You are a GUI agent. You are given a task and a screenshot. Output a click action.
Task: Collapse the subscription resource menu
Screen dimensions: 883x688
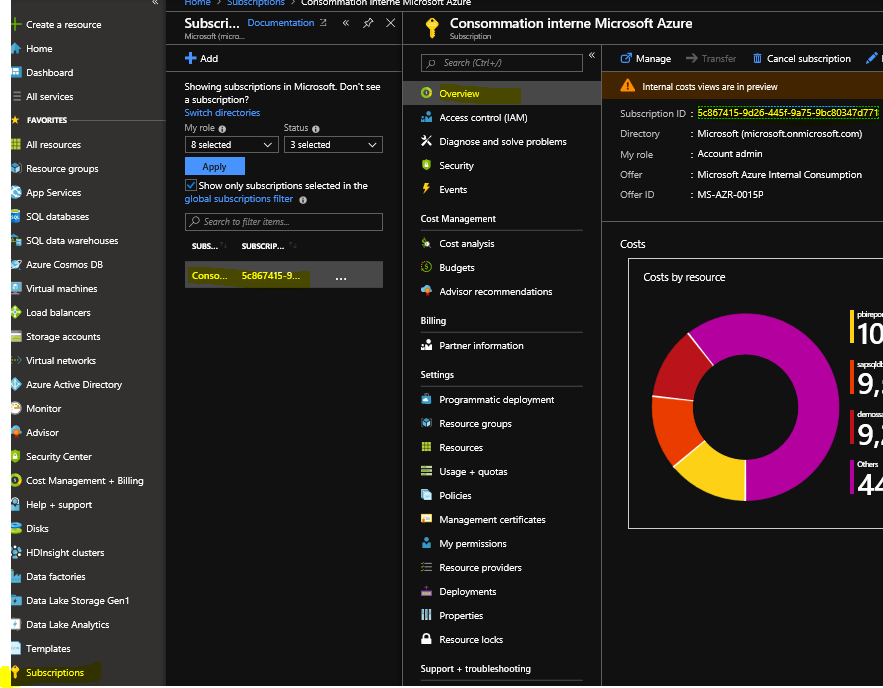tap(592, 55)
